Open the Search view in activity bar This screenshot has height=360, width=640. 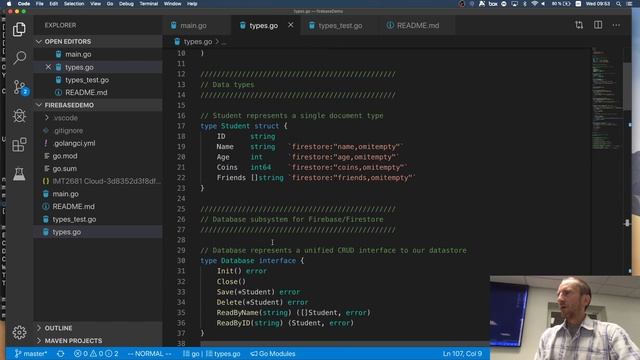tap(19, 58)
